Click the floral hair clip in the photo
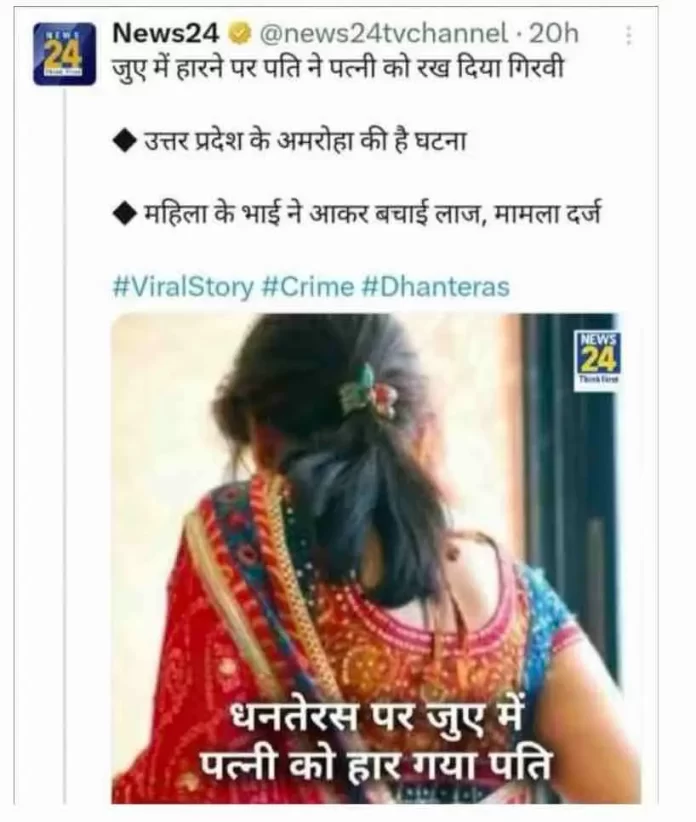This screenshot has height=822, width=696. (x=368, y=393)
